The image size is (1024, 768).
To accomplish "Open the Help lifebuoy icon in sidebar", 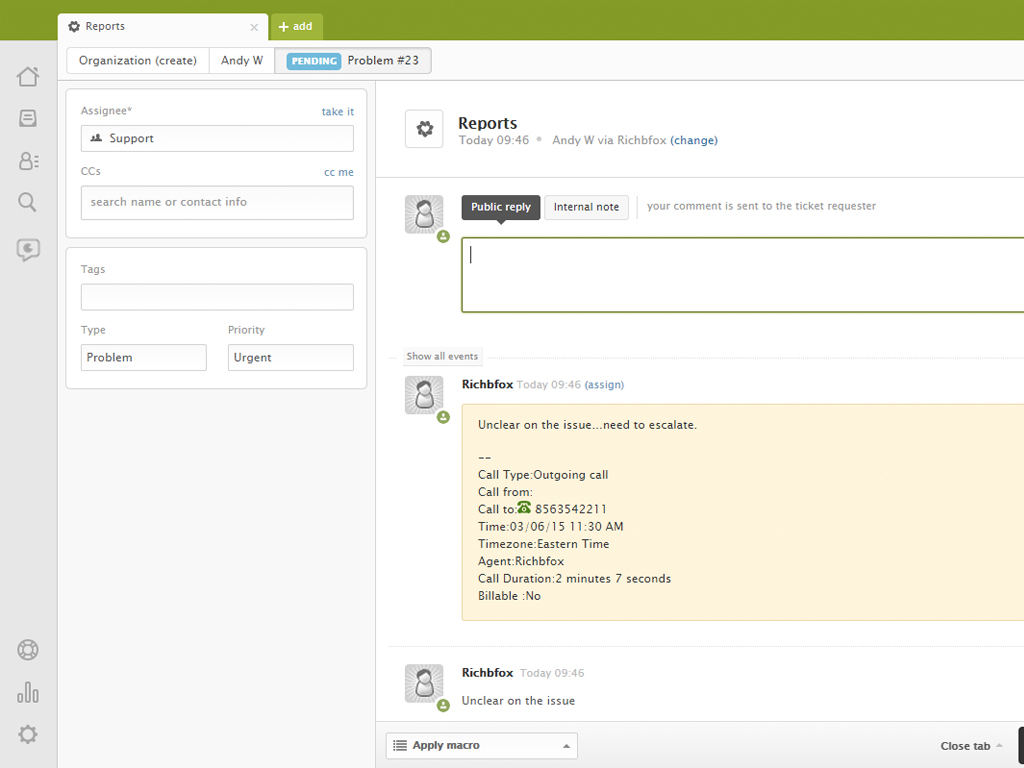I will click(28, 650).
